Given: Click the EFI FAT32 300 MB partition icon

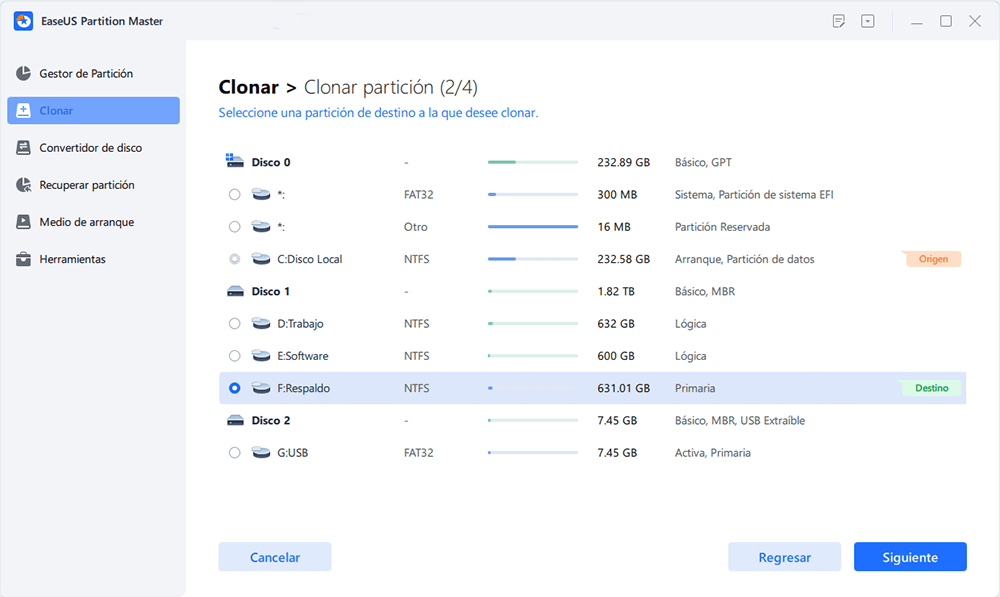Looking at the screenshot, I should (x=261, y=194).
